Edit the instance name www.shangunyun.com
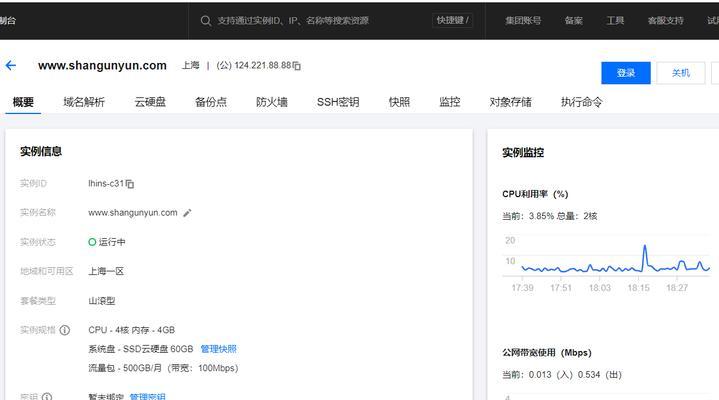 coord(187,213)
